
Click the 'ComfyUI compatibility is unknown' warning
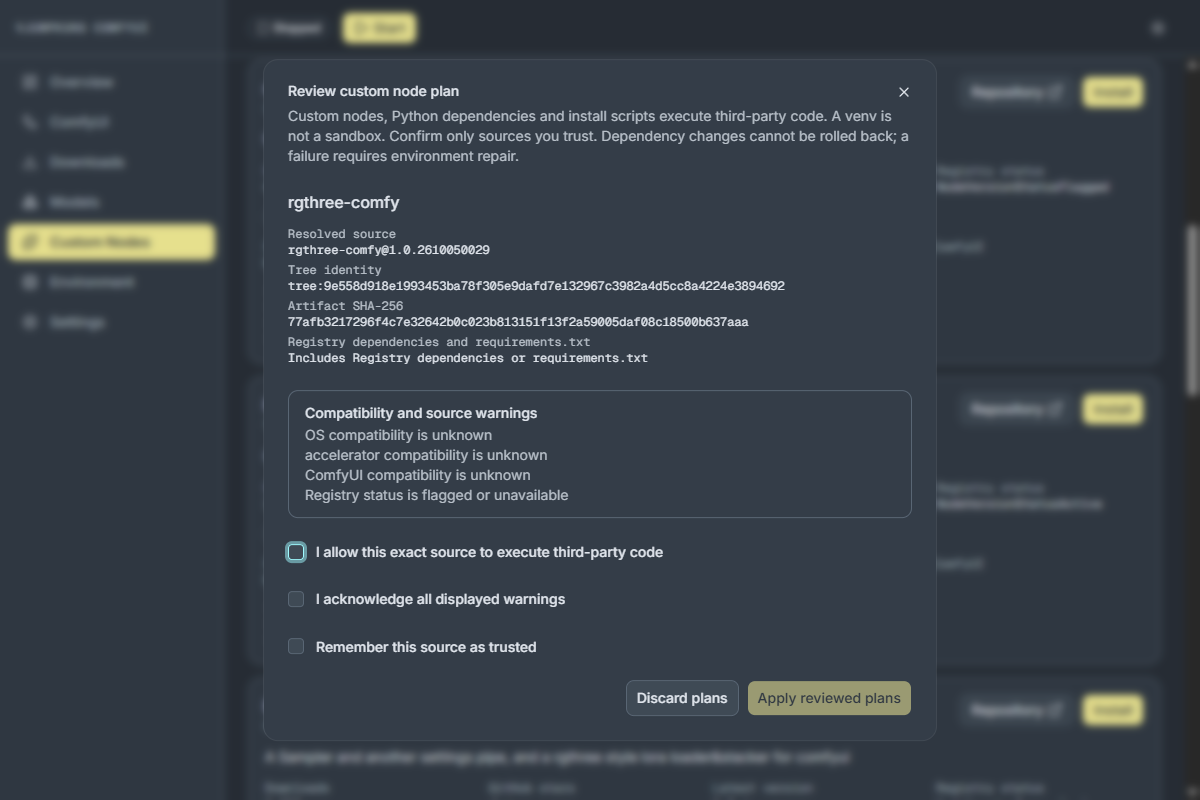418,475
